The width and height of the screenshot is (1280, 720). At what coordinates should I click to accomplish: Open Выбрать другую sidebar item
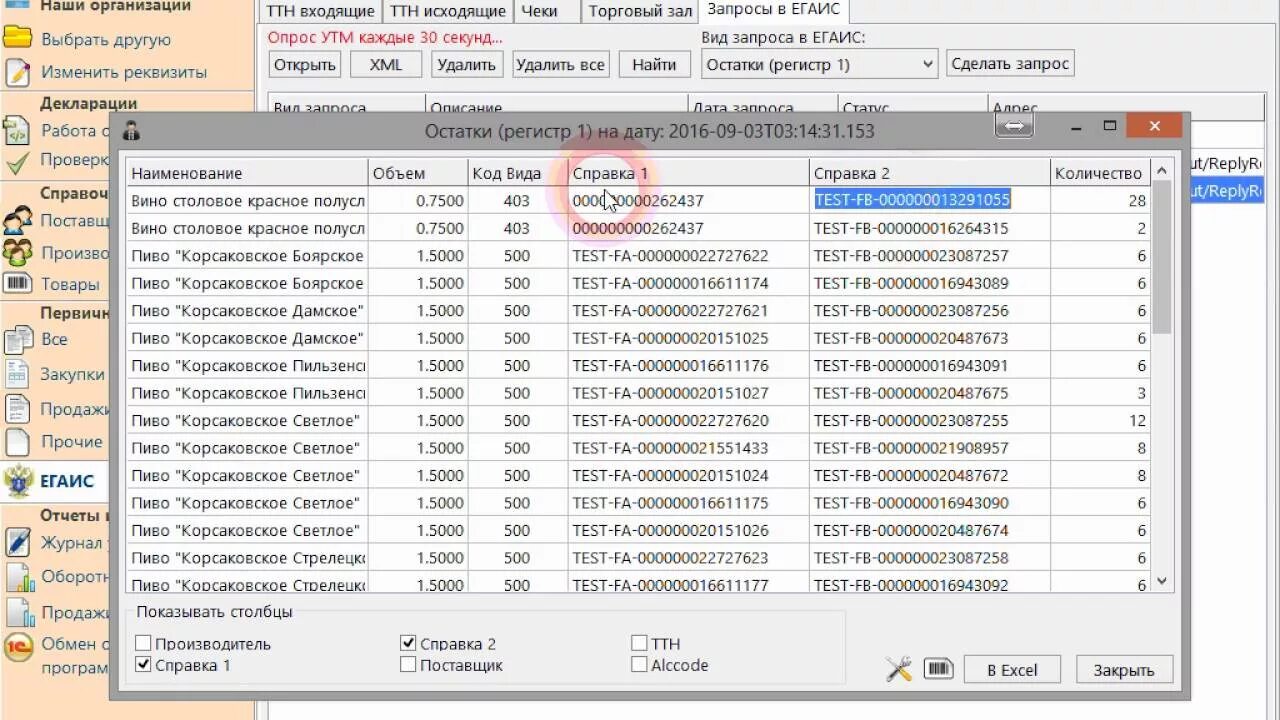[106, 40]
